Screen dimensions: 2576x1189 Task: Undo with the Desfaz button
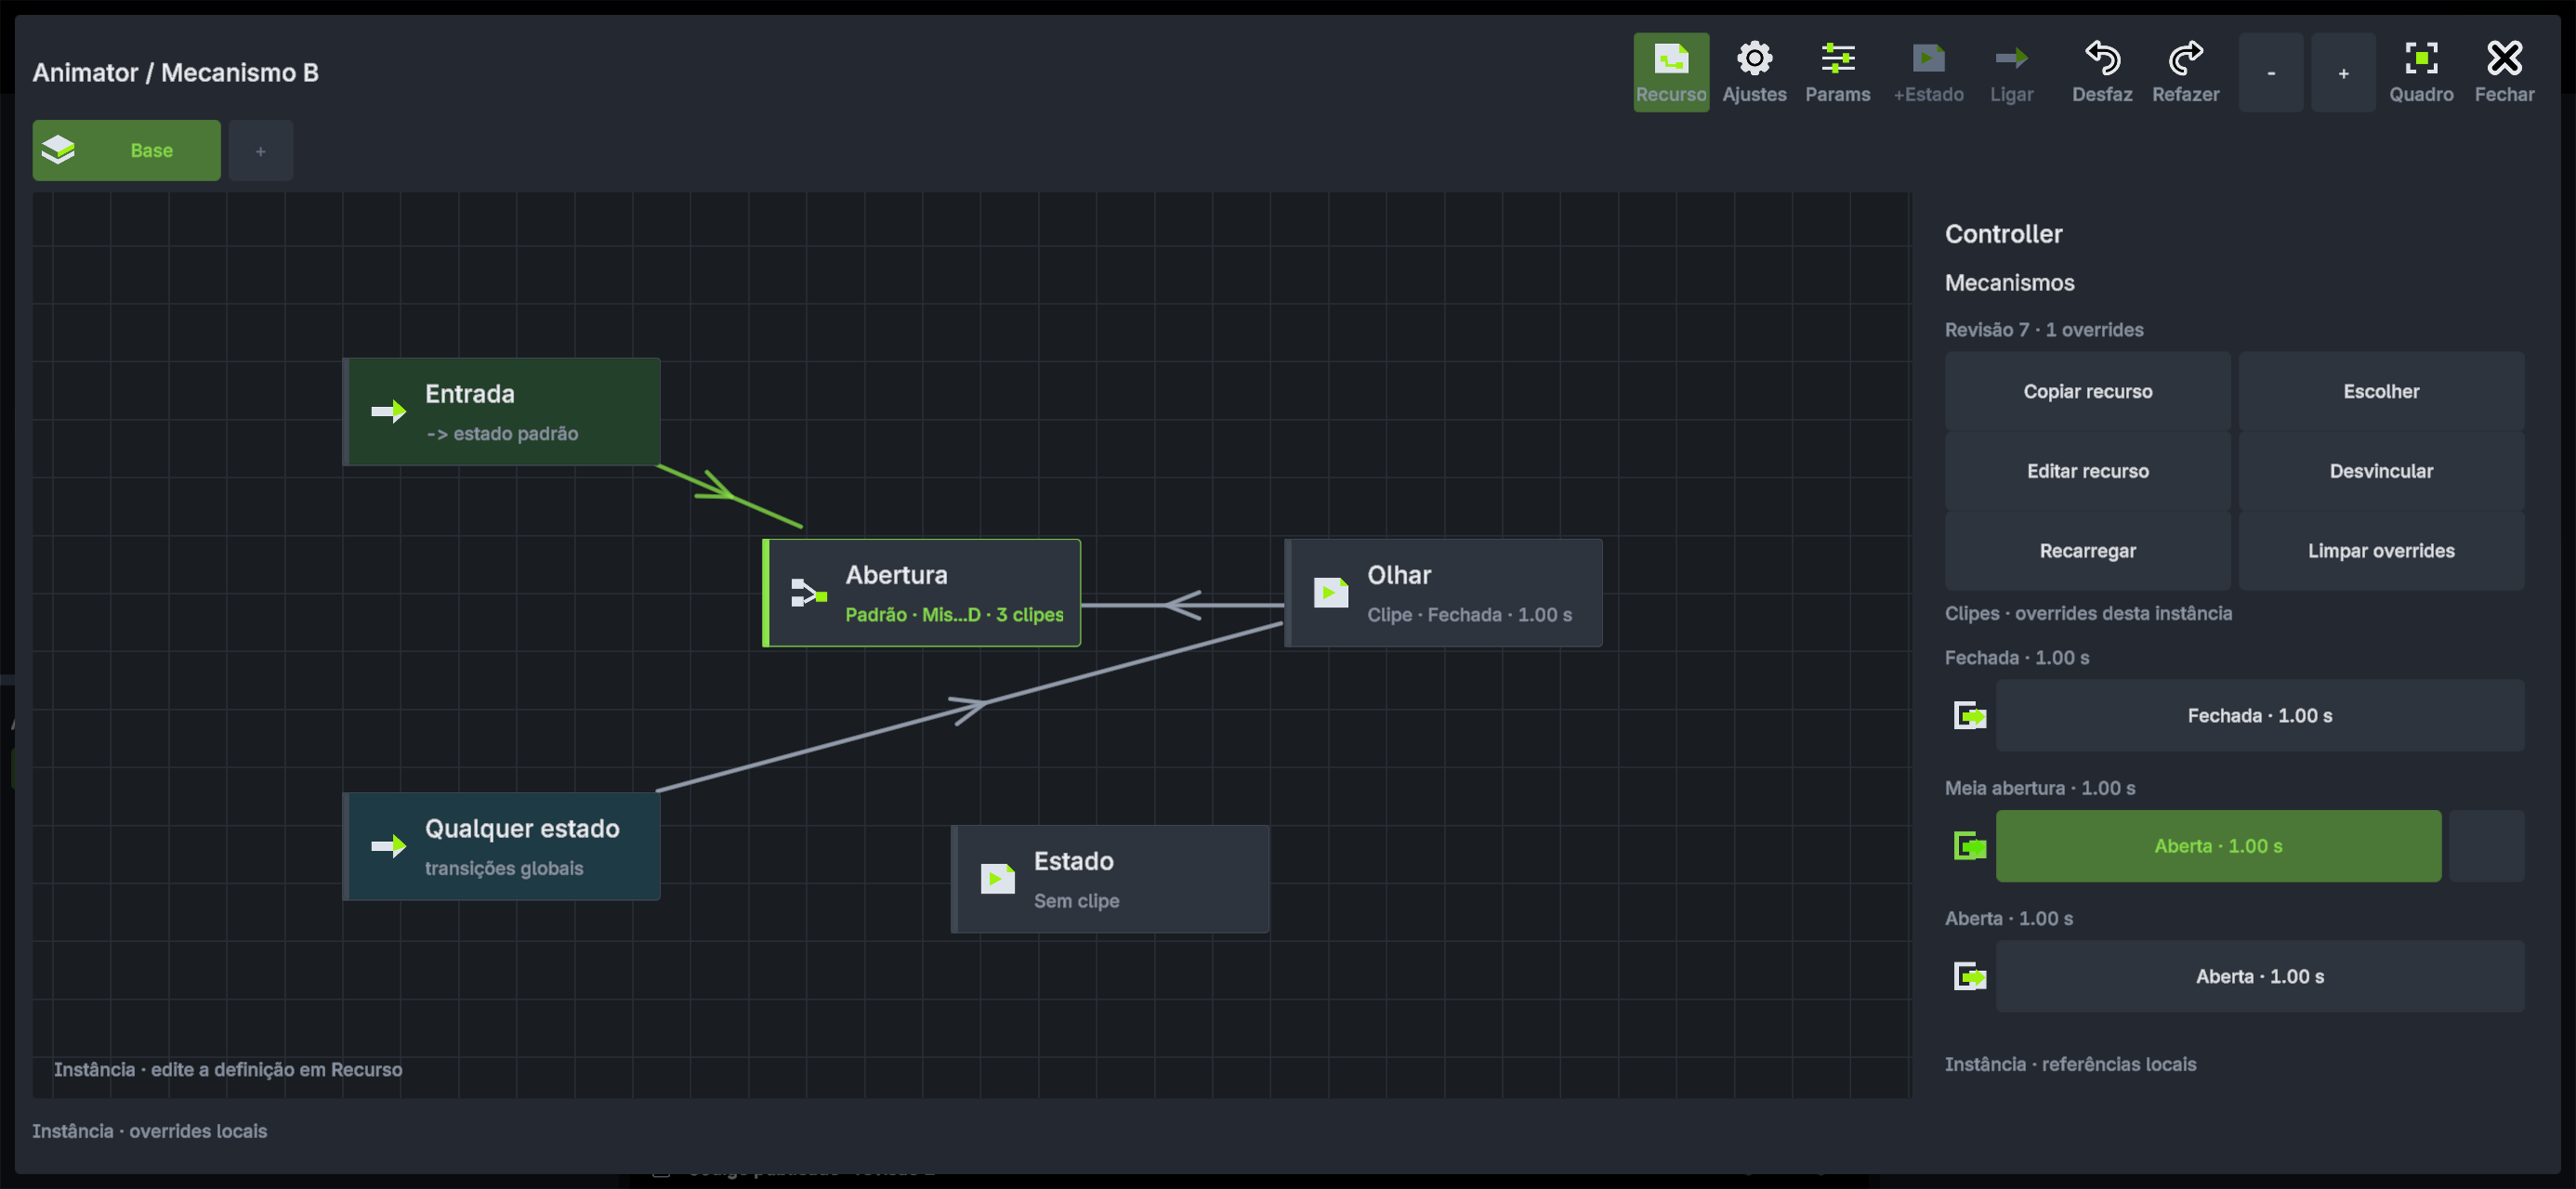point(2102,72)
